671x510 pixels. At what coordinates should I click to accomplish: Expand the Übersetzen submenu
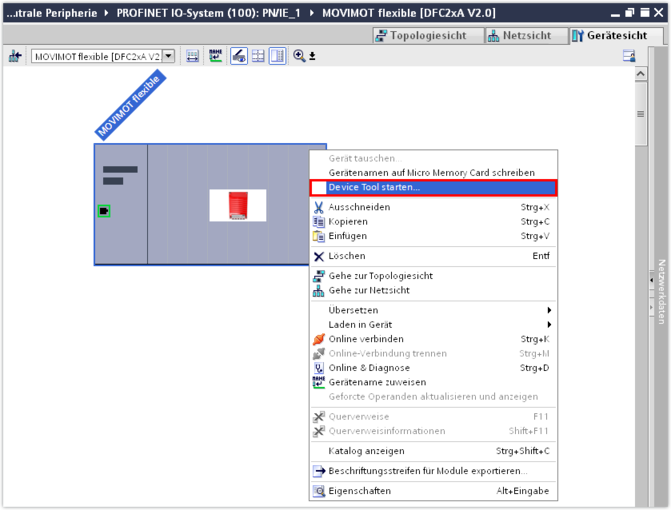click(x=440, y=310)
